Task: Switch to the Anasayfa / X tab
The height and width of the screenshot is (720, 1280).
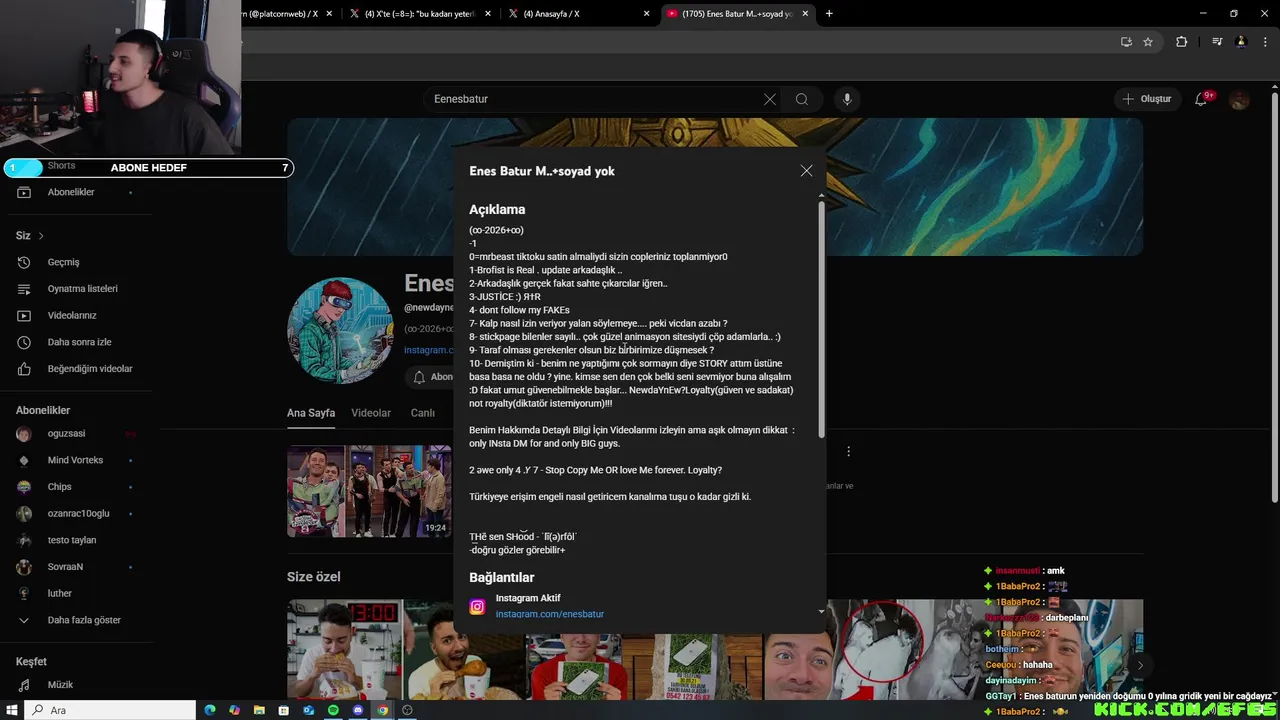Action: pyautogui.click(x=579, y=14)
